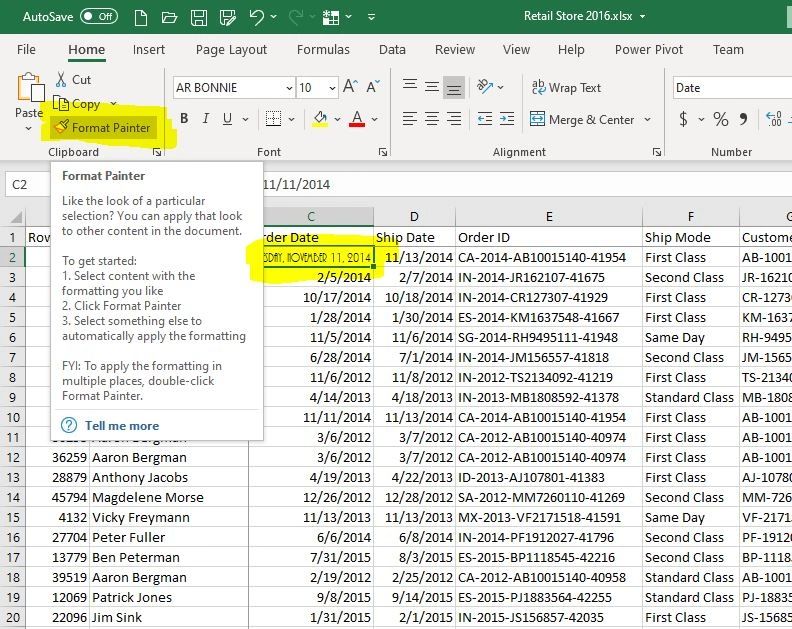This screenshot has width=792, height=629.
Task: Click the table icon in the quick access toolbar
Action: pos(331,18)
